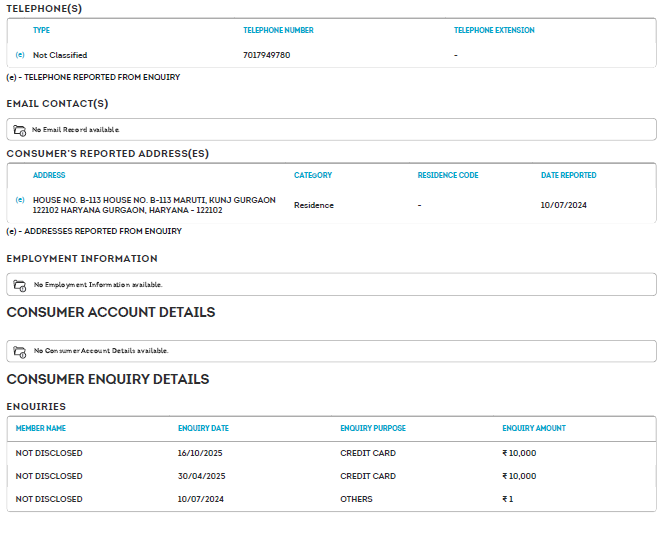Click the Member Name column header
This screenshot has height=555, width=663.
[41, 429]
